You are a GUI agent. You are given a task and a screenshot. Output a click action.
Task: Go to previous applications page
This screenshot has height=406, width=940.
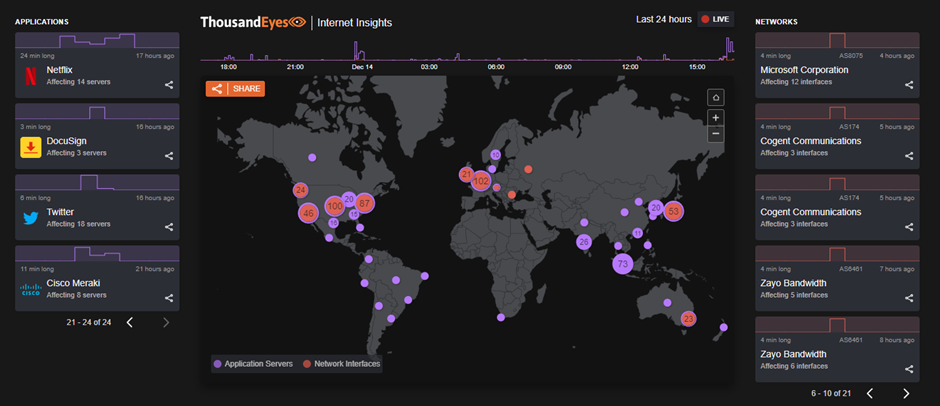pyautogui.click(x=129, y=323)
